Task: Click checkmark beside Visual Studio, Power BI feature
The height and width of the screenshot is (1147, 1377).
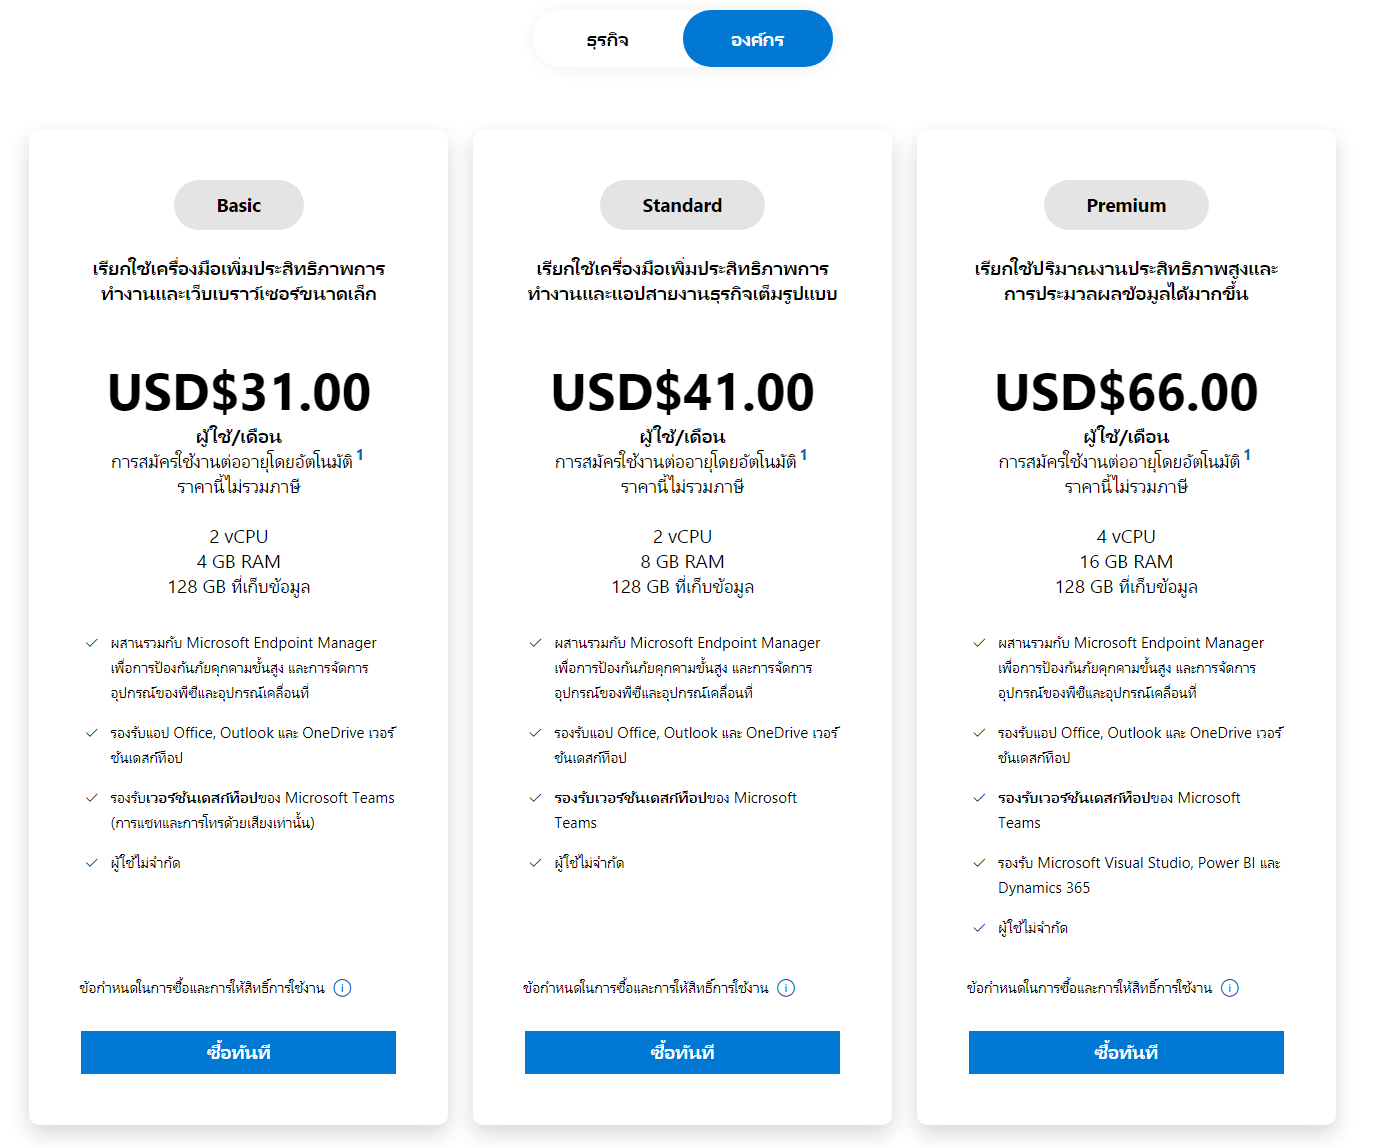Action: click(x=979, y=863)
